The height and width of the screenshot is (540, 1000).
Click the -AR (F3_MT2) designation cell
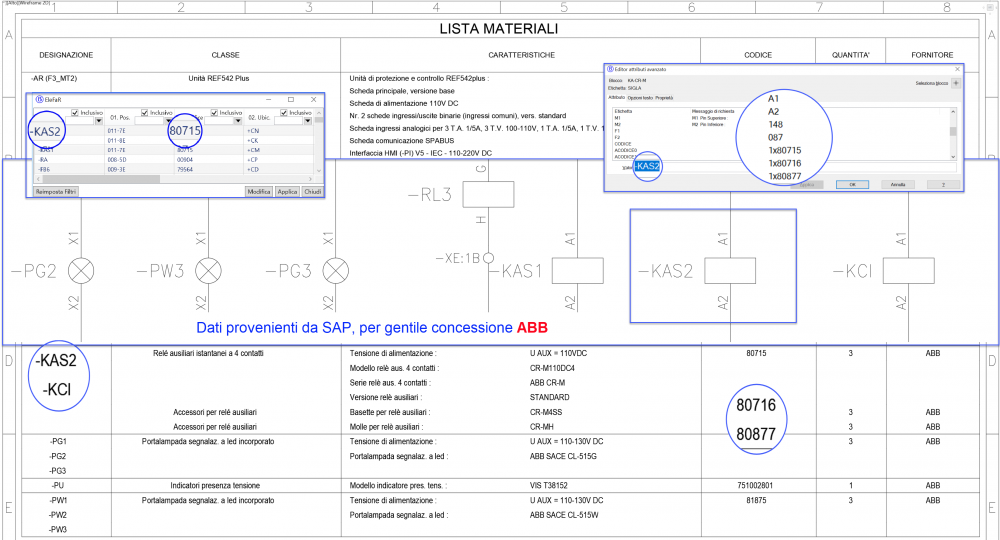pos(54,78)
